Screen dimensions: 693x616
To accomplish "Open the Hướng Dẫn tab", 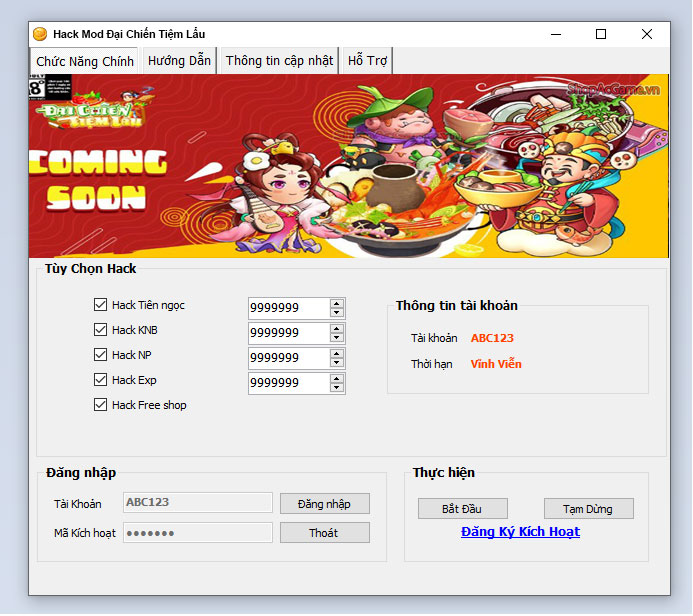I will [179, 61].
